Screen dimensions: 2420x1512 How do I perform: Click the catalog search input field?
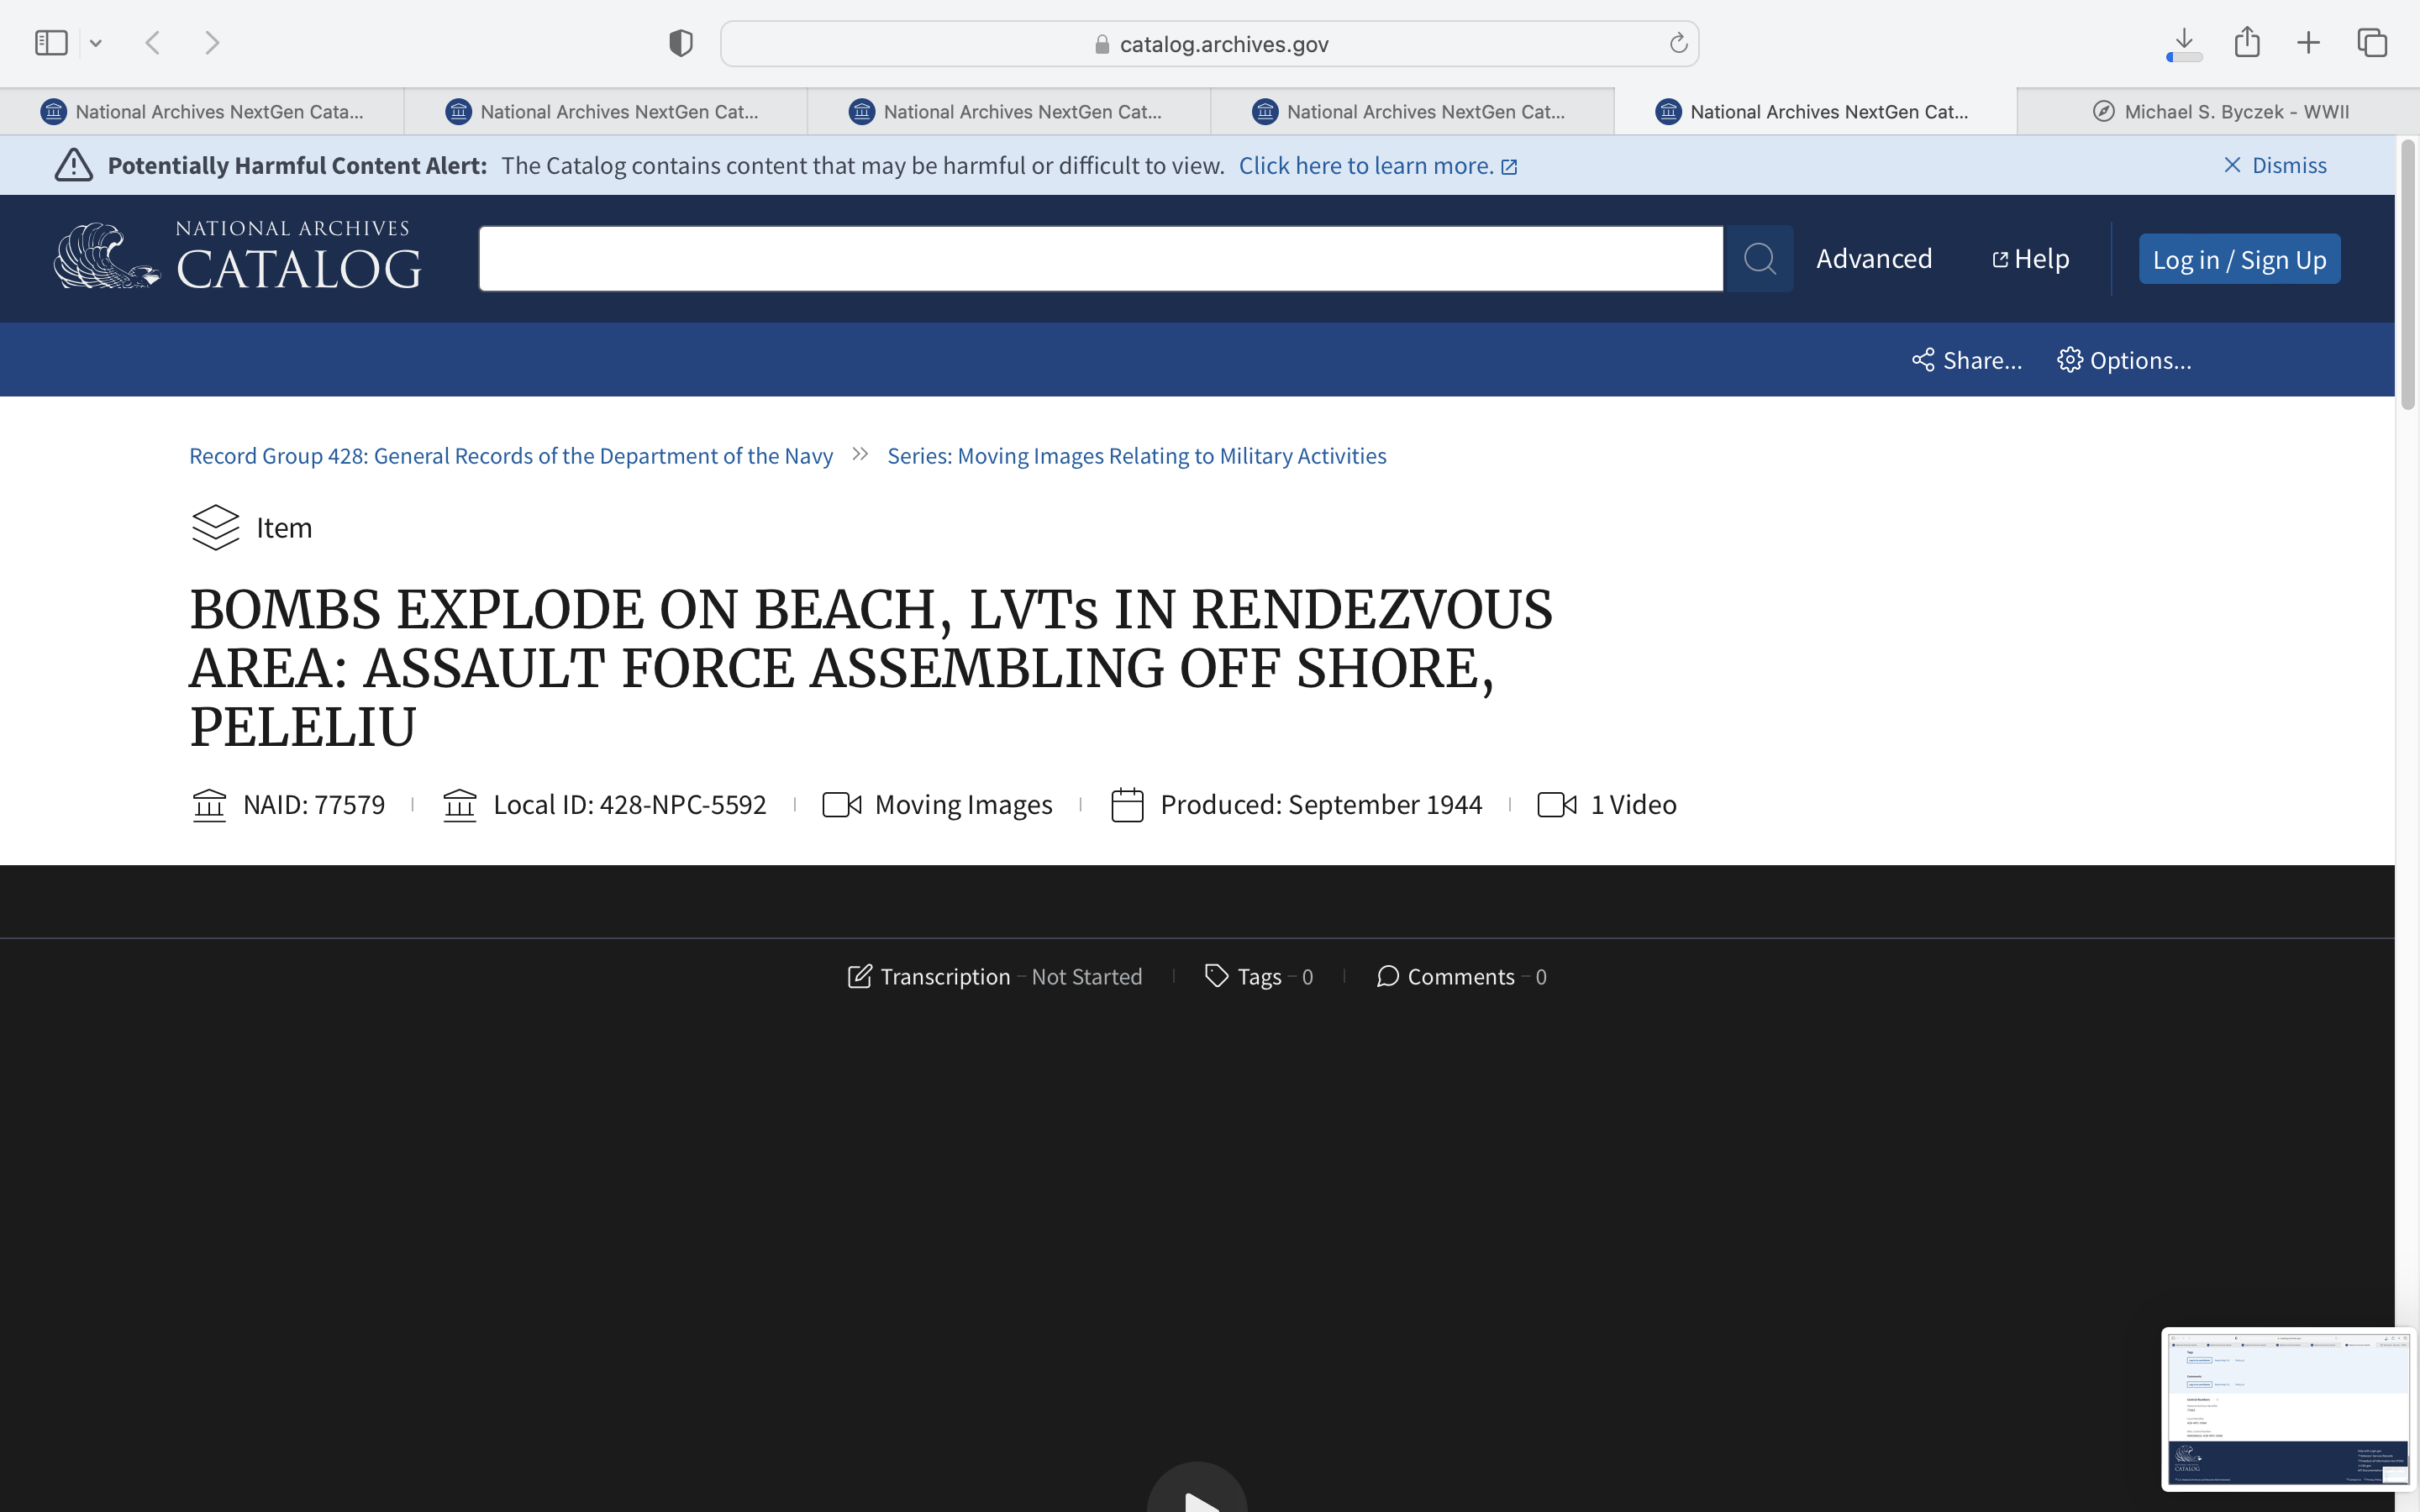tap(1100, 259)
